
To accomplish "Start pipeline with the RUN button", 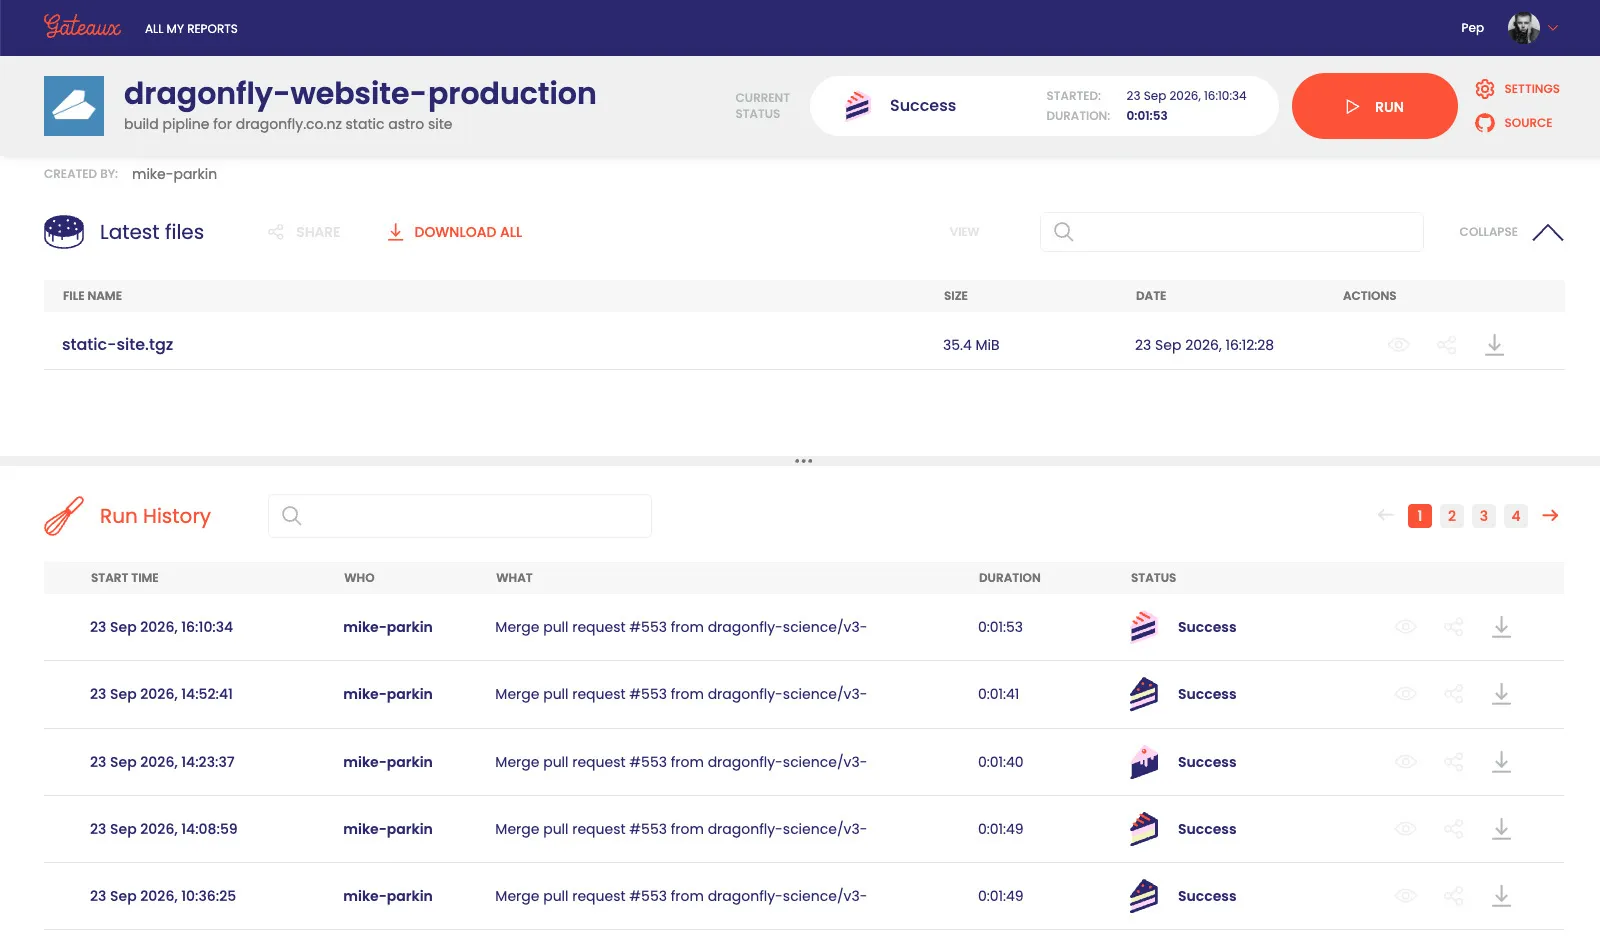I will pos(1374,106).
